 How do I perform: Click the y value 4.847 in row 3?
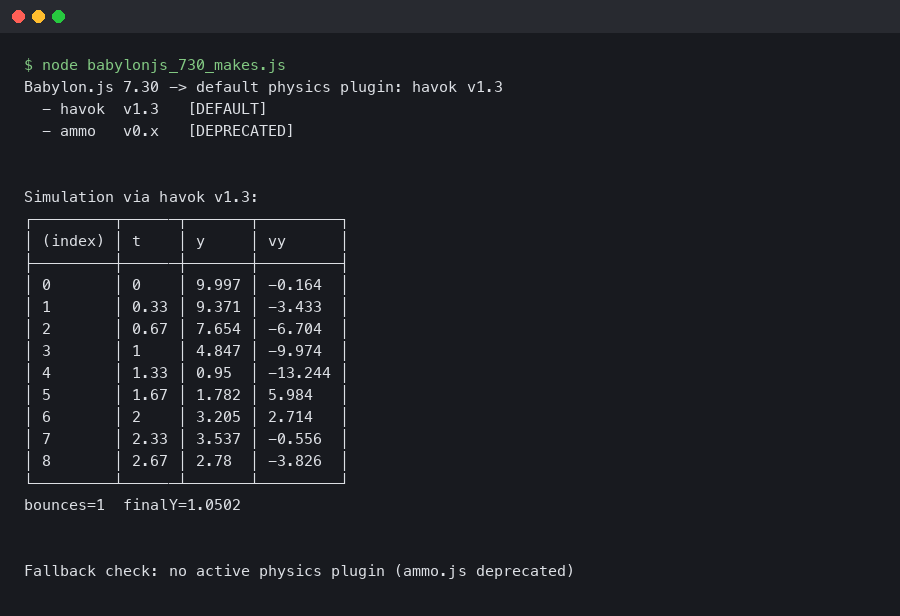click(x=218, y=351)
